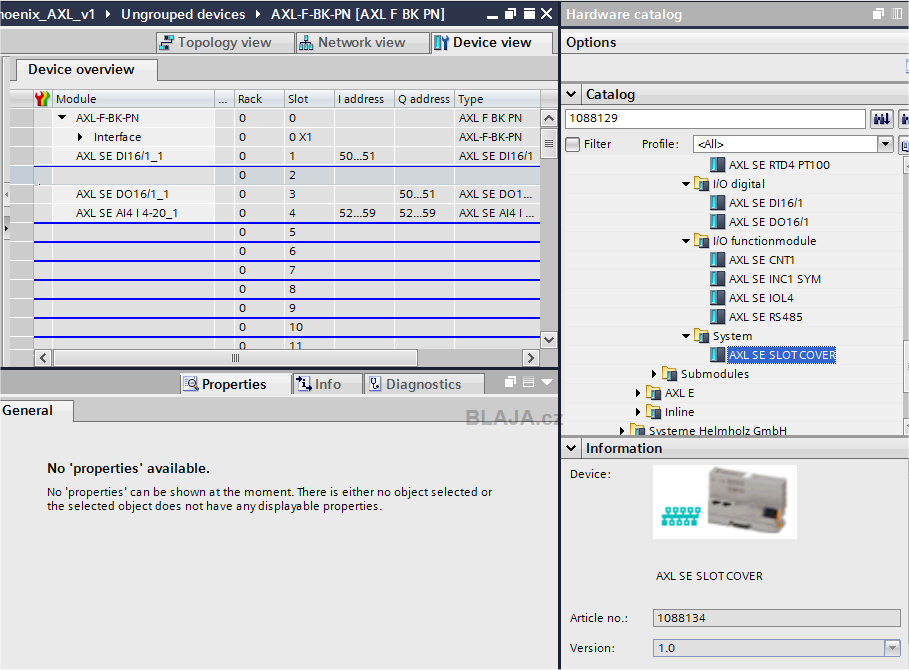Click the slot cover device image thumbnail
This screenshot has width=909, height=670.
coord(725,502)
